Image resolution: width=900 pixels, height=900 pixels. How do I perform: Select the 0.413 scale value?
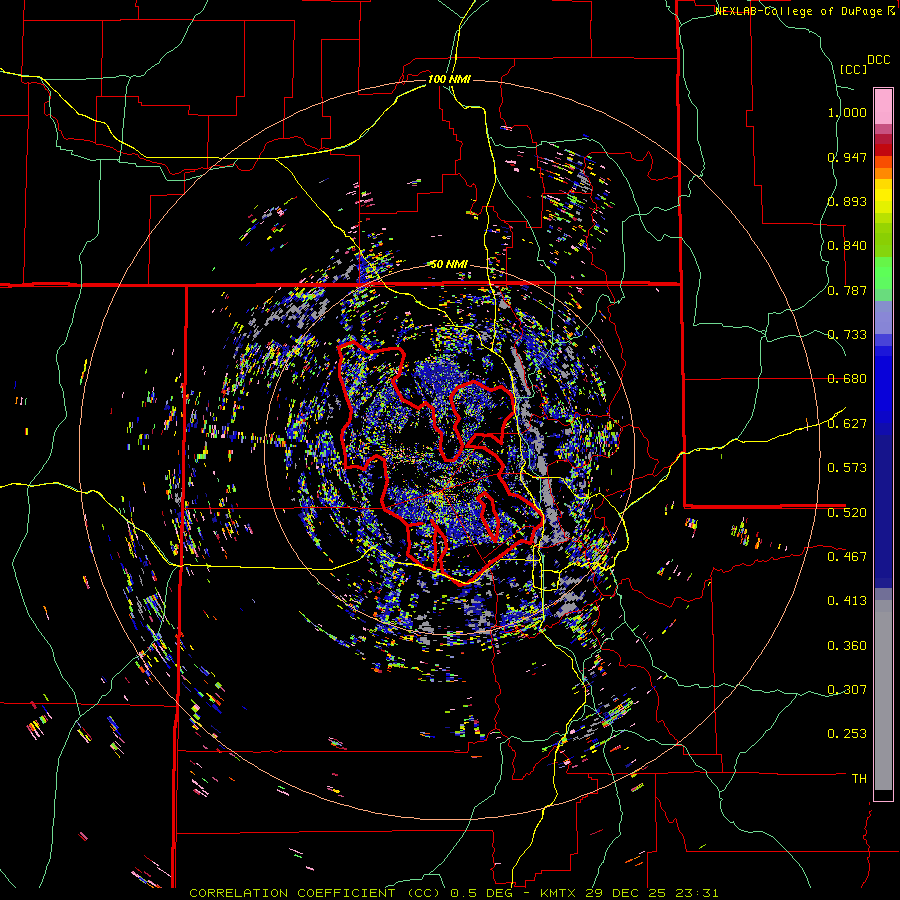(847, 600)
